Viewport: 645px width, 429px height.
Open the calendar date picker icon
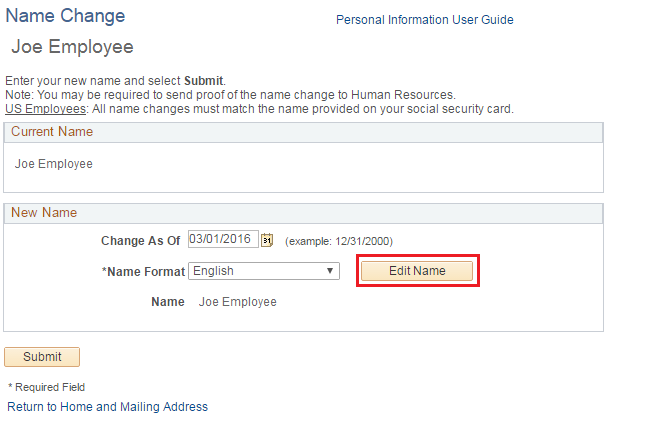pos(267,240)
